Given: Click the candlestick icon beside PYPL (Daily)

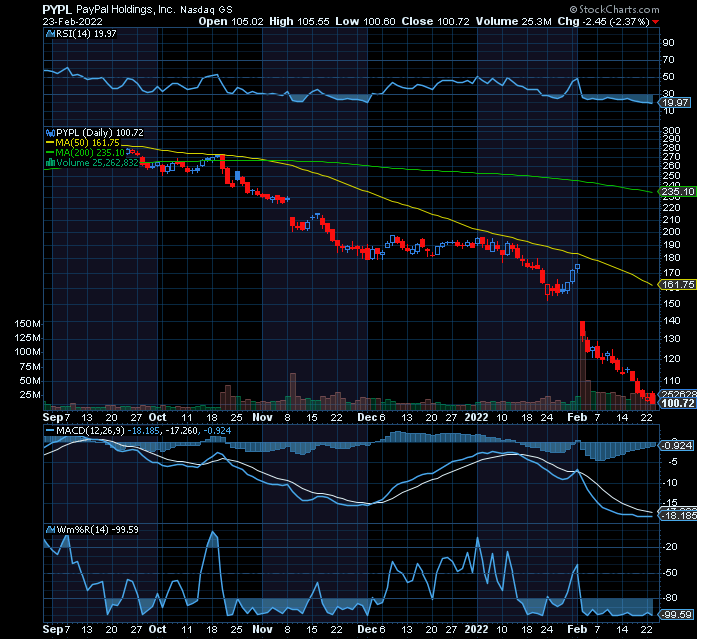Looking at the screenshot, I should click(50, 133).
